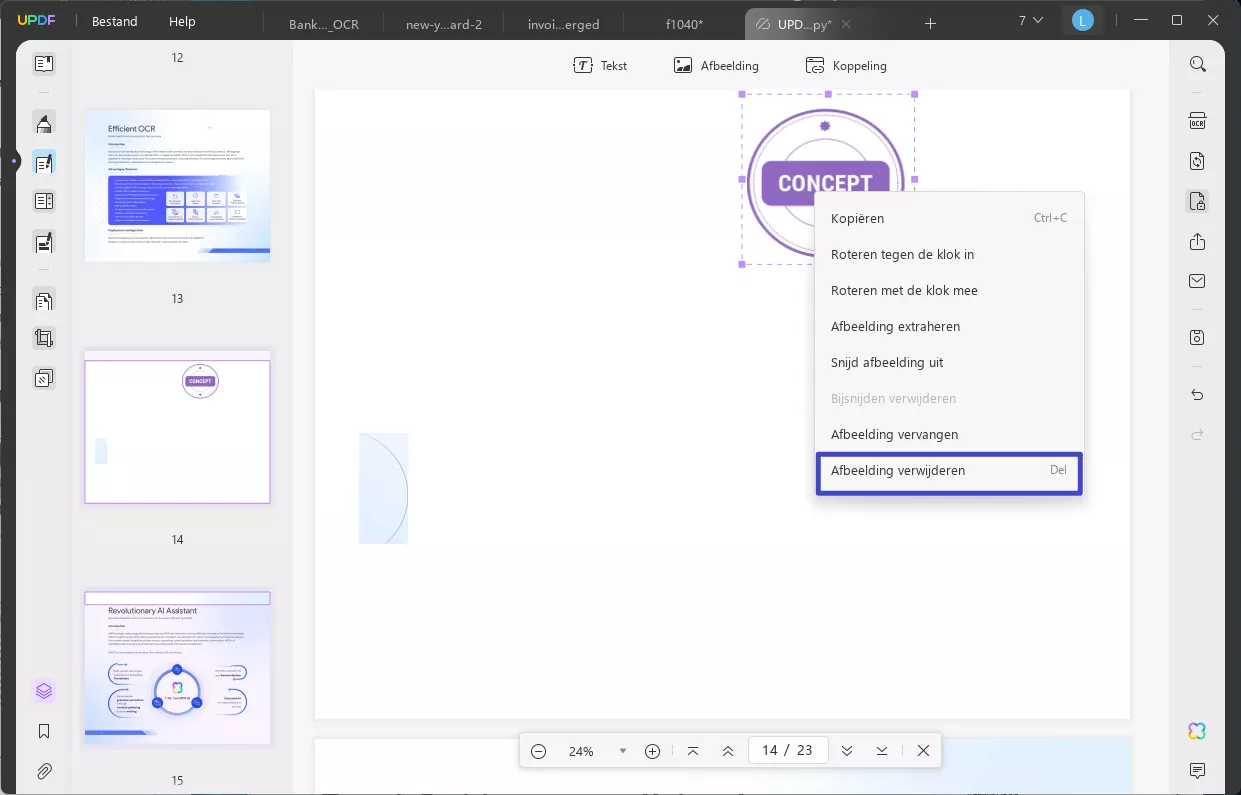Open the Crop pages tool icon
Screen dimensions: 1241x795
click(x=44, y=339)
